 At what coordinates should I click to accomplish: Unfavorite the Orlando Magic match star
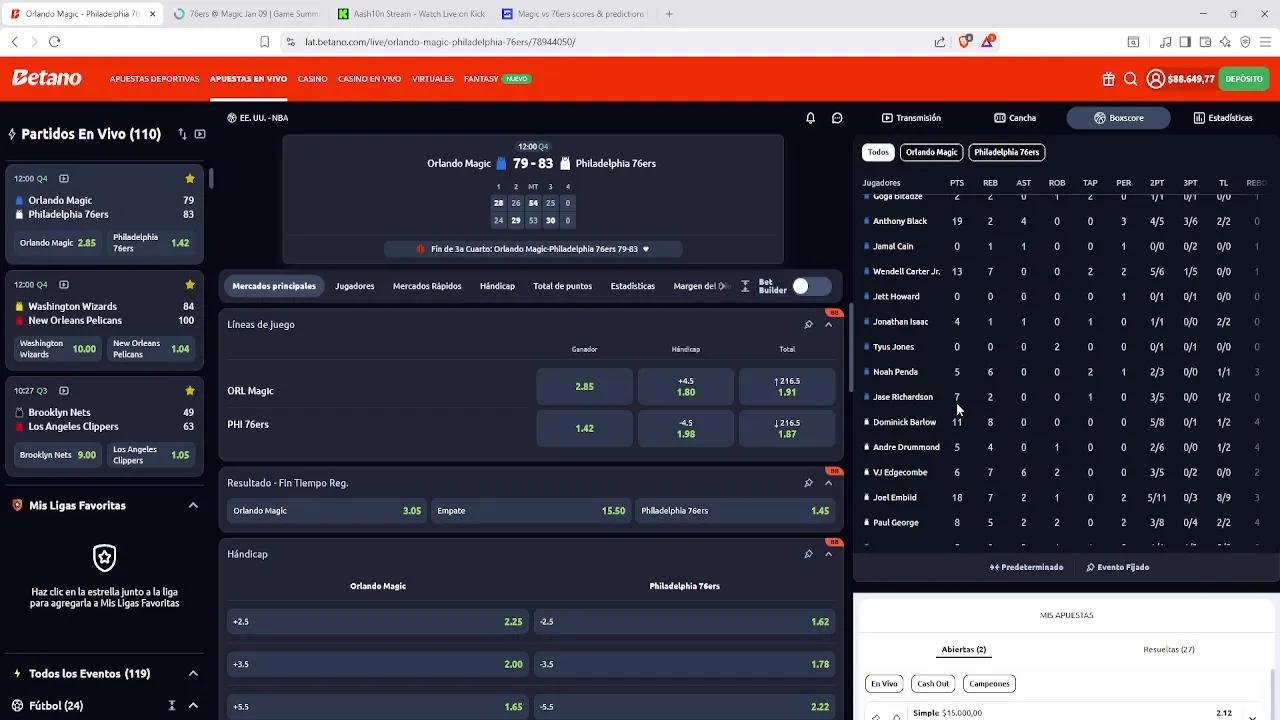coord(190,179)
